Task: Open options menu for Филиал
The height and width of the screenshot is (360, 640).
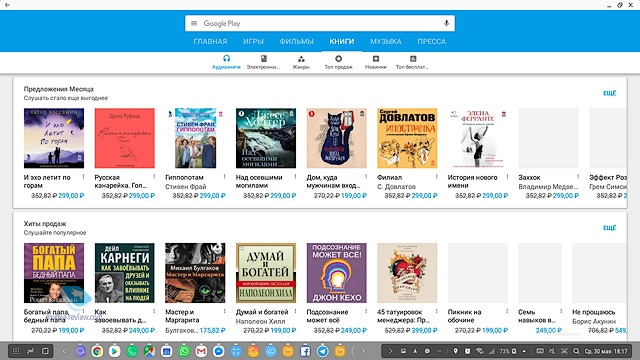Action: tap(437, 177)
